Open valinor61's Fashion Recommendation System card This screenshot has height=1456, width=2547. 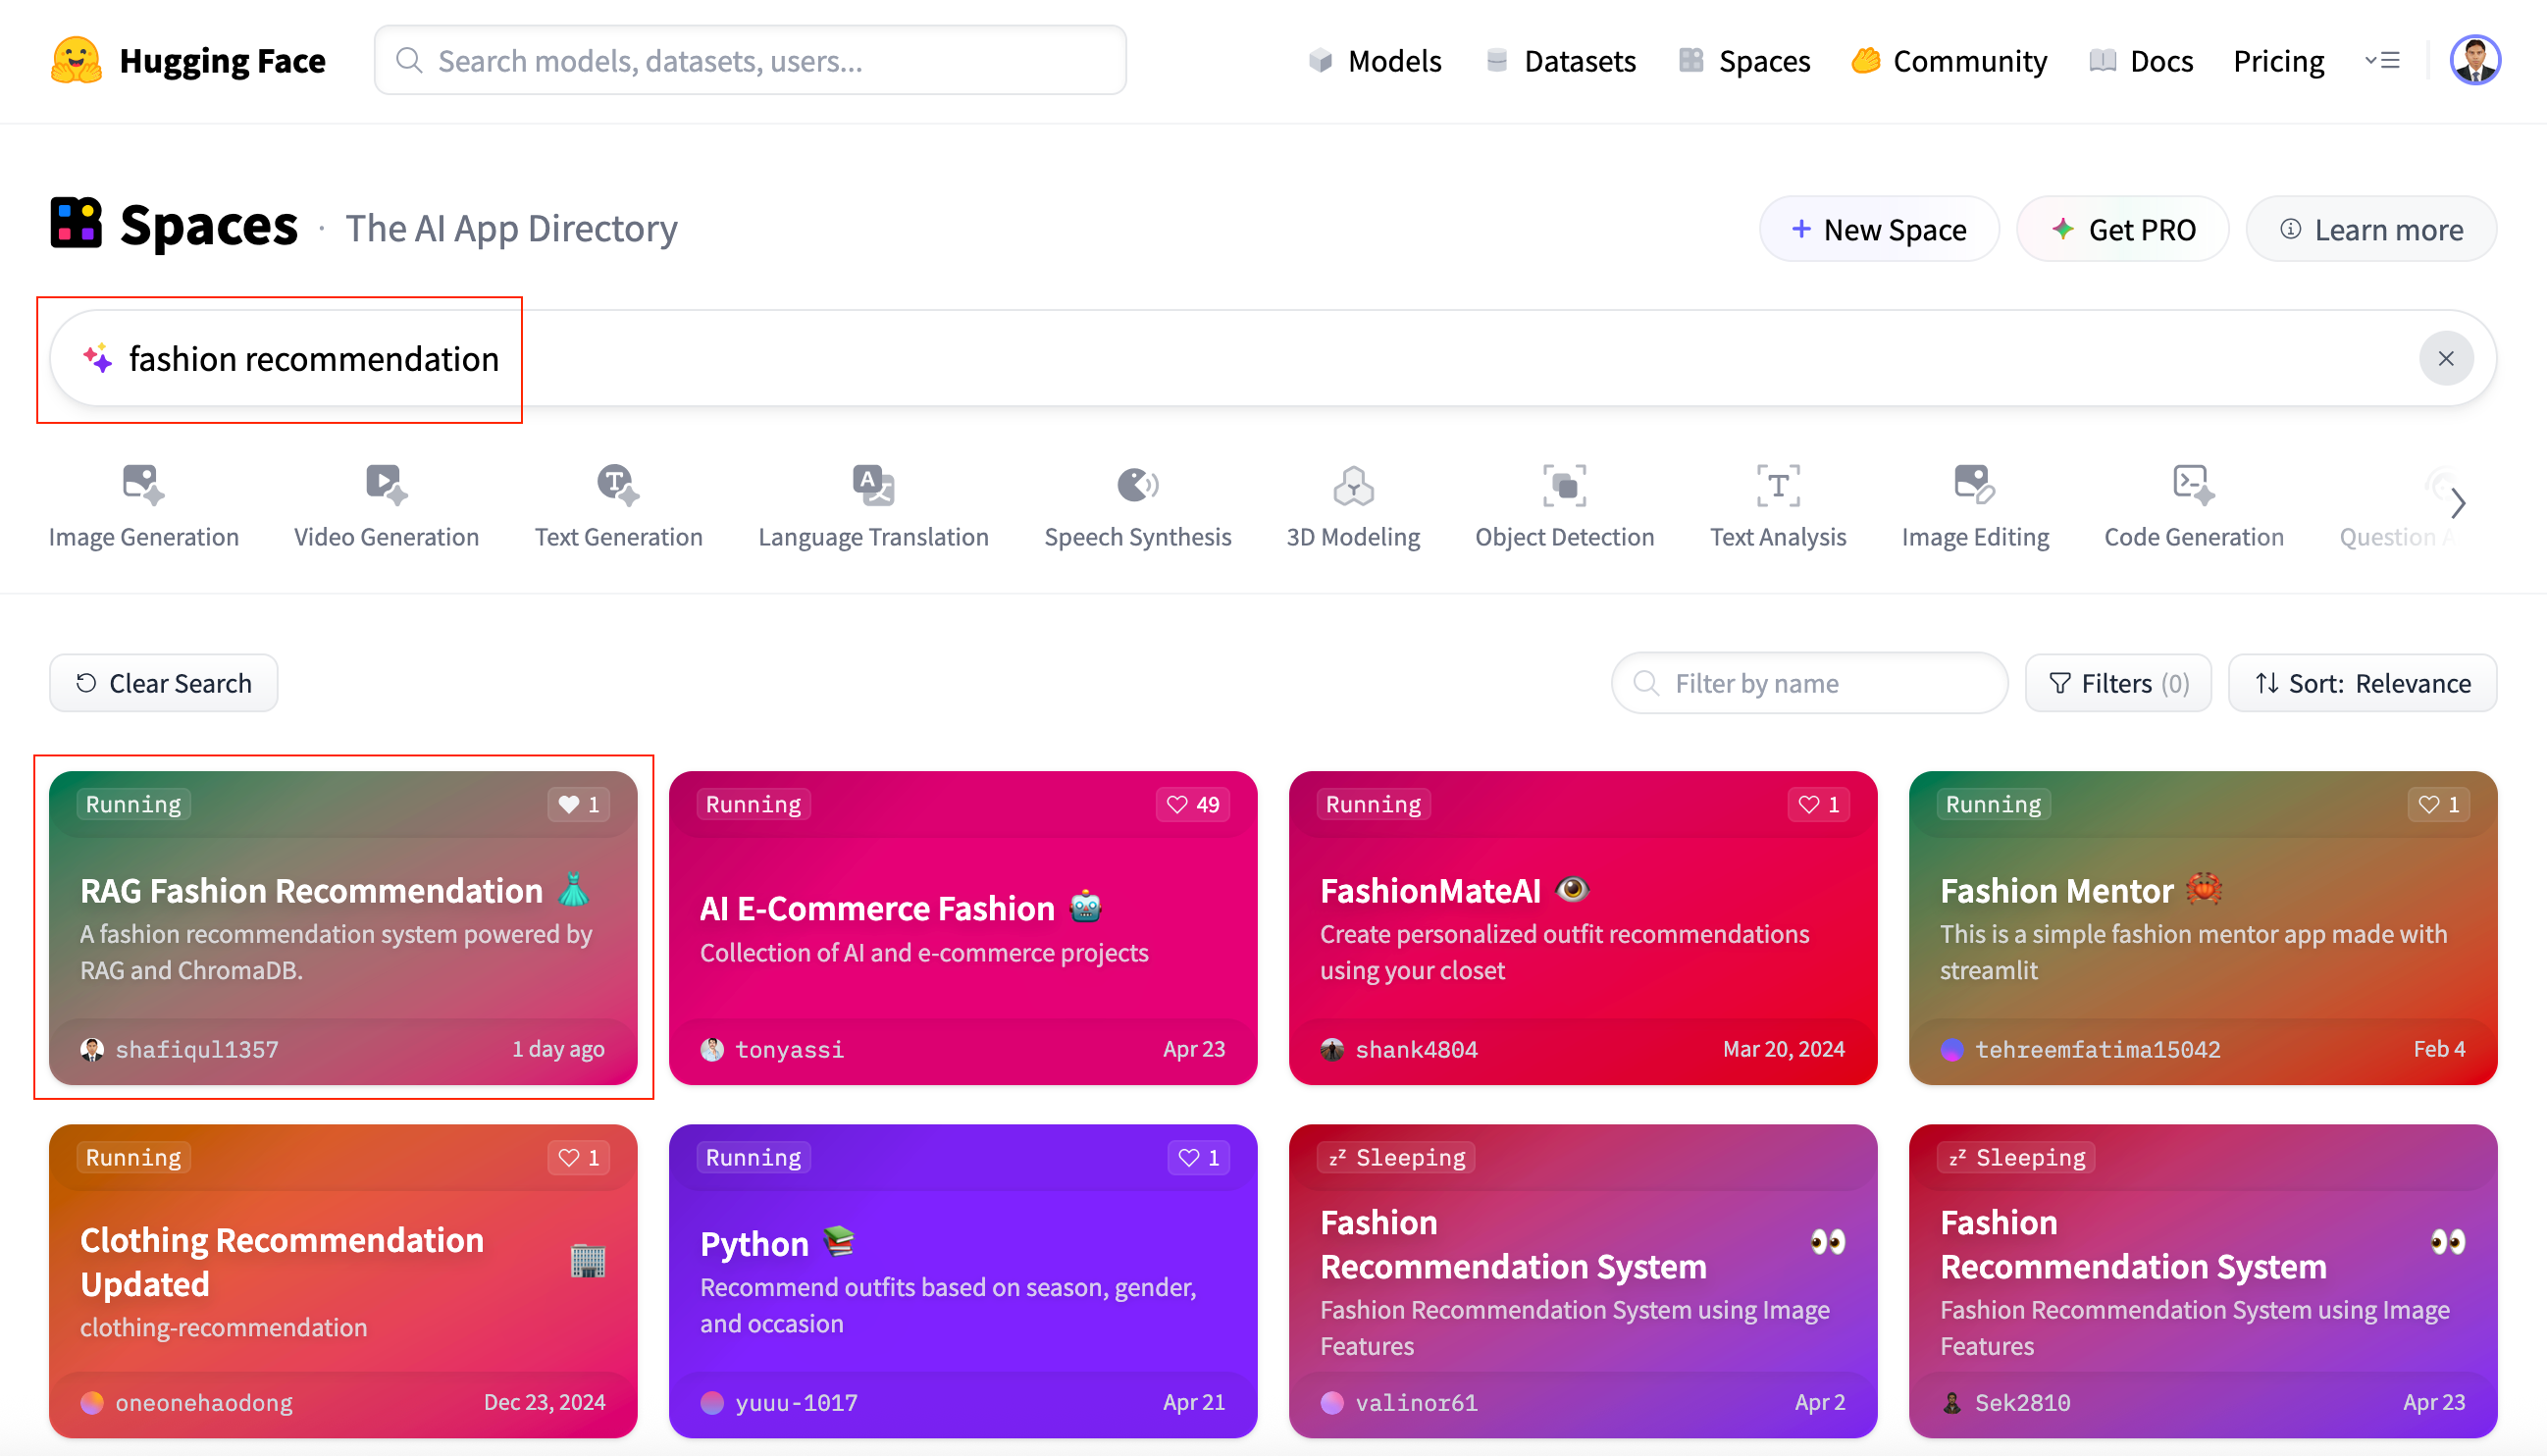pyautogui.click(x=1583, y=1281)
